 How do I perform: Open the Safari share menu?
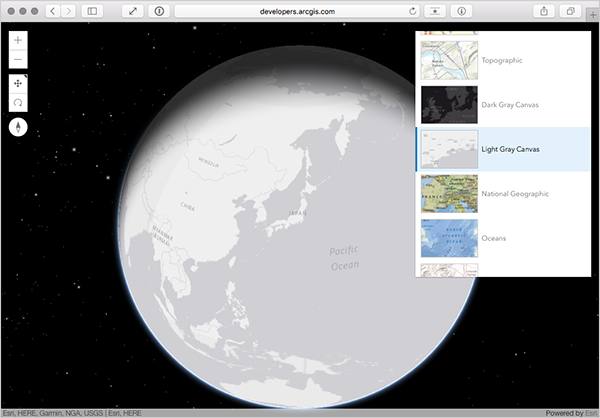(x=544, y=11)
